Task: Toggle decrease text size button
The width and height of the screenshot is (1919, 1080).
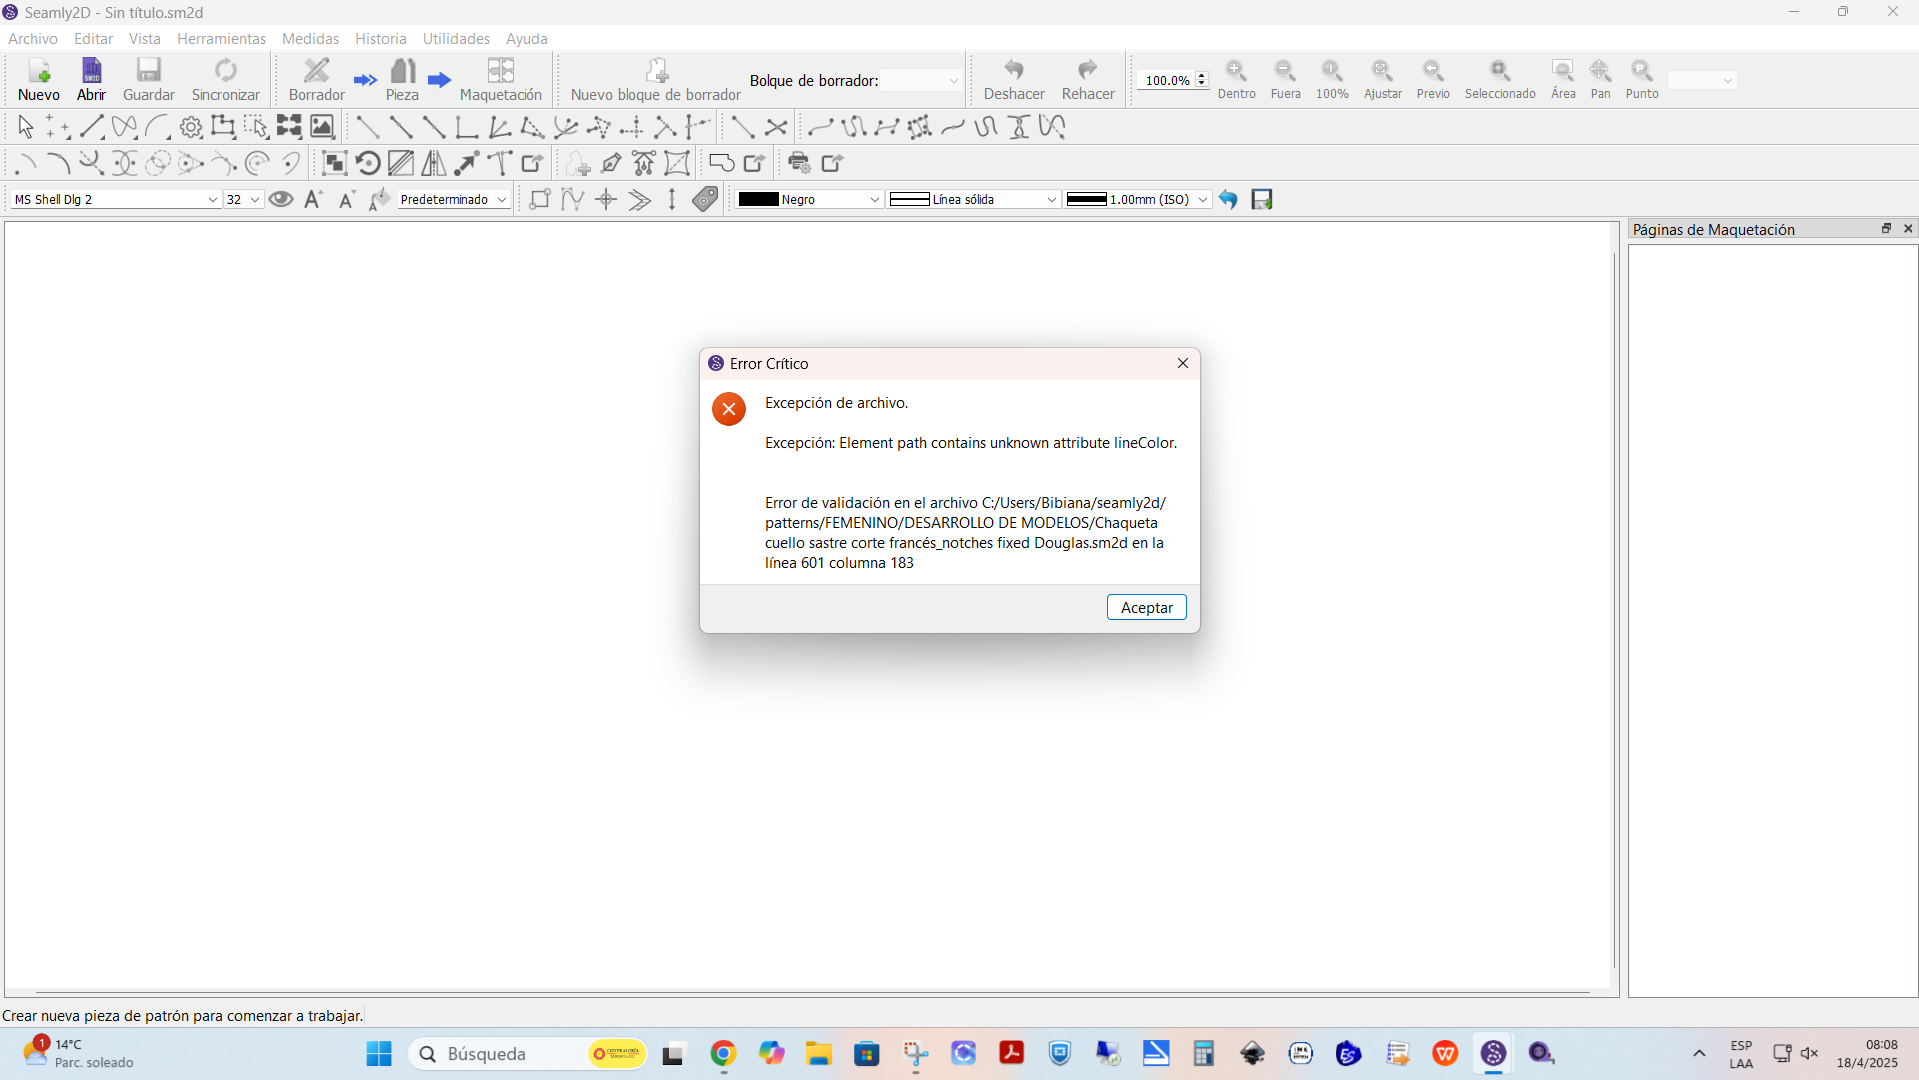Action: click(346, 199)
